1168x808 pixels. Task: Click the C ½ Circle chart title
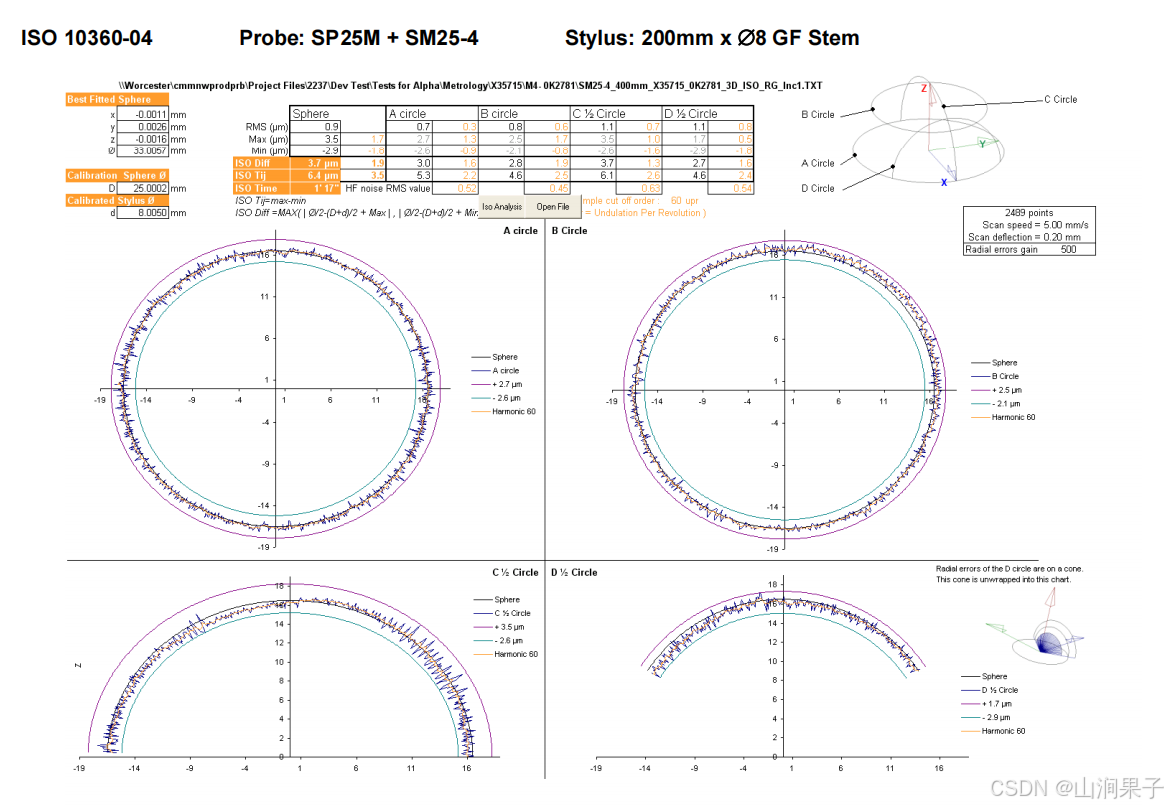(x=515, y=573)
